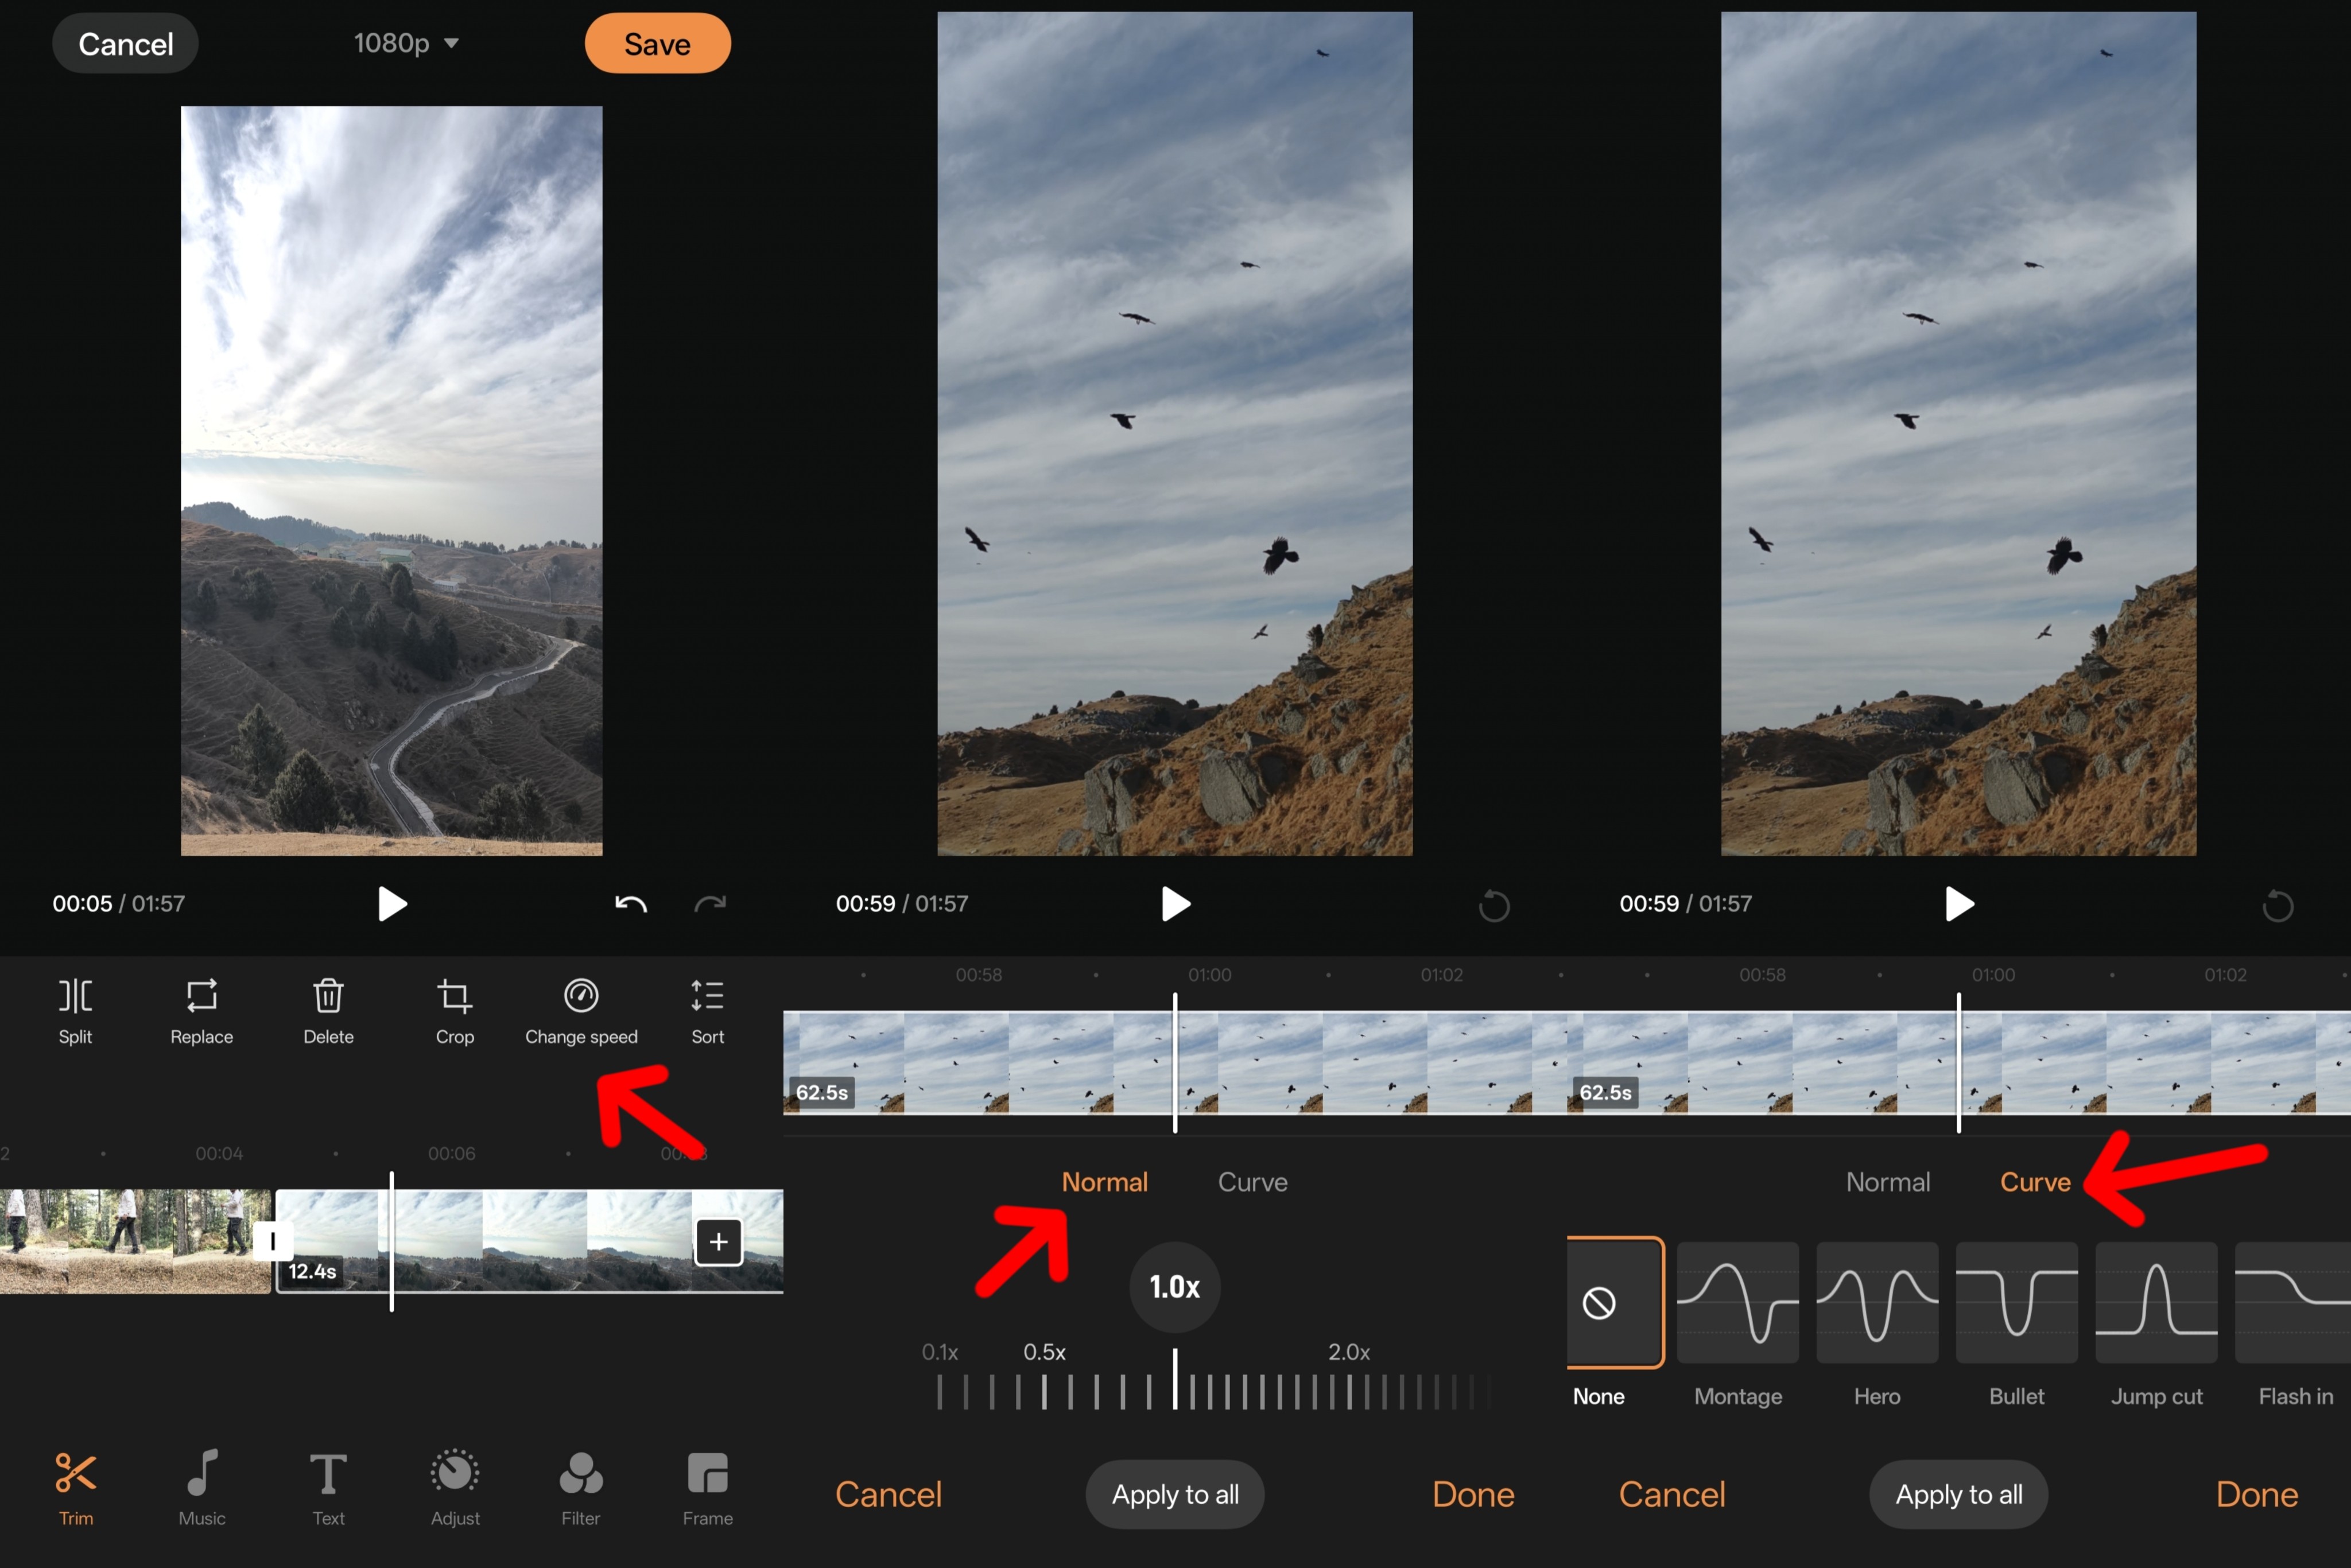
Task: Open the Music tool
Action: tap(202, 1489)
